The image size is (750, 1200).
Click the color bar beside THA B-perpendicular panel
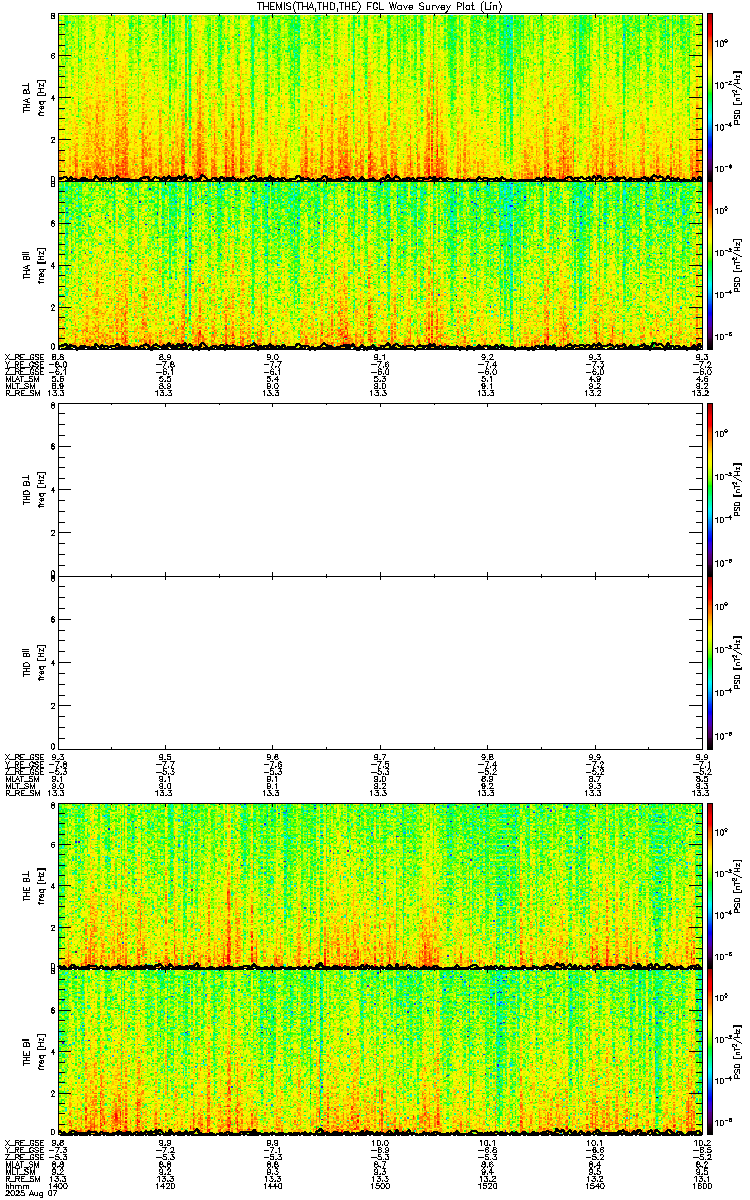(710, 96)
